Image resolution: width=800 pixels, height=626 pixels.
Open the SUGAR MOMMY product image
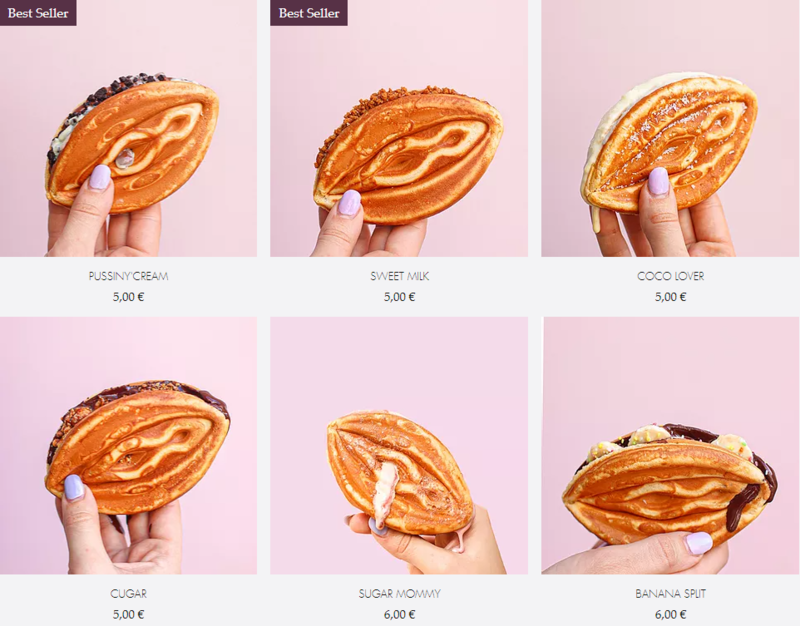click(399, 445)
